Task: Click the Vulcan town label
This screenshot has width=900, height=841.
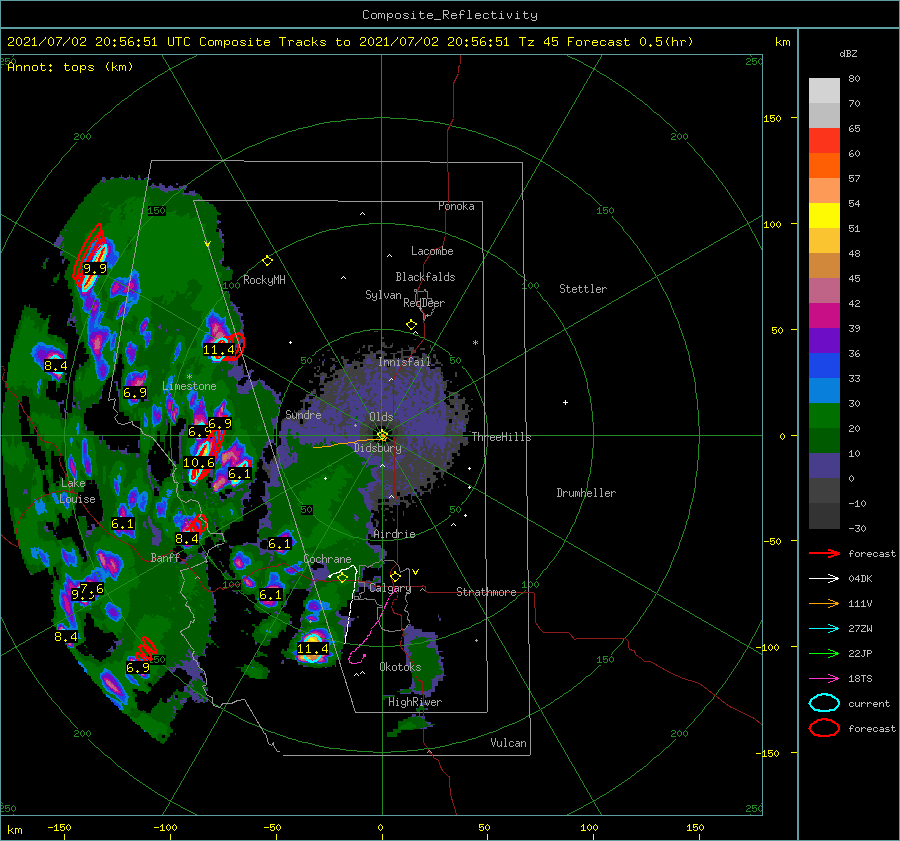Action: tap(508, 743)
